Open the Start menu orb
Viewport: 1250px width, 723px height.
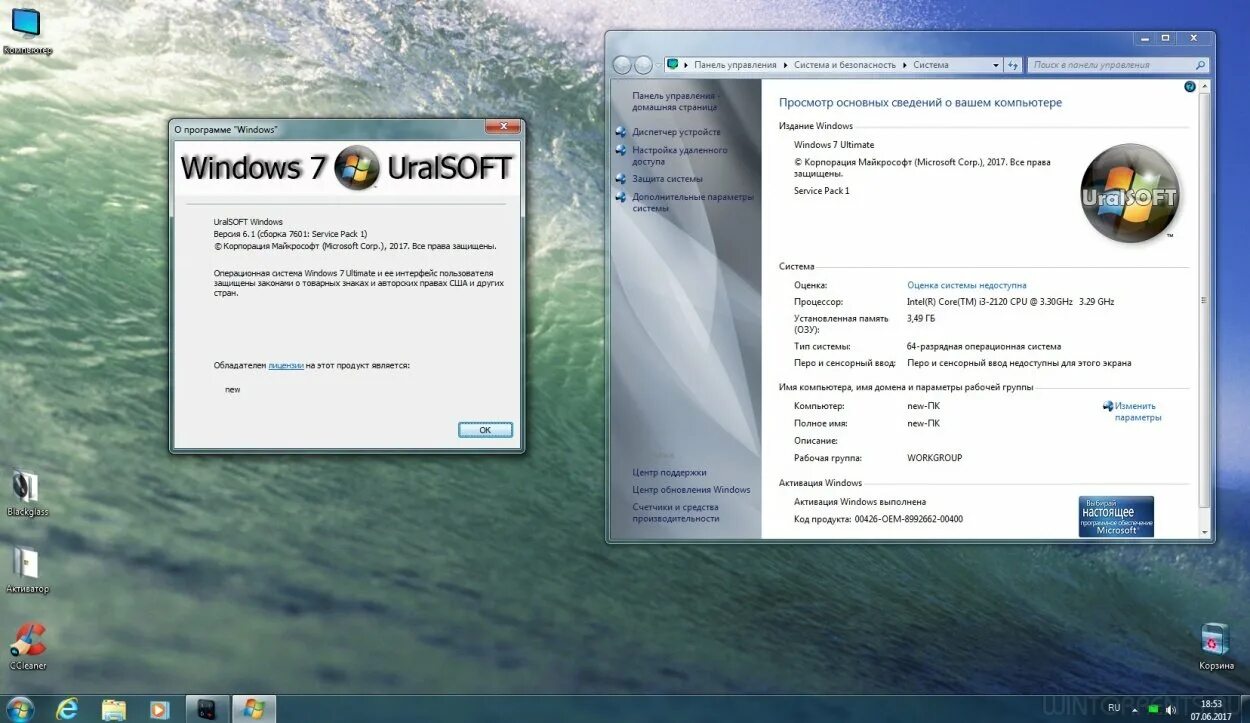19,709
